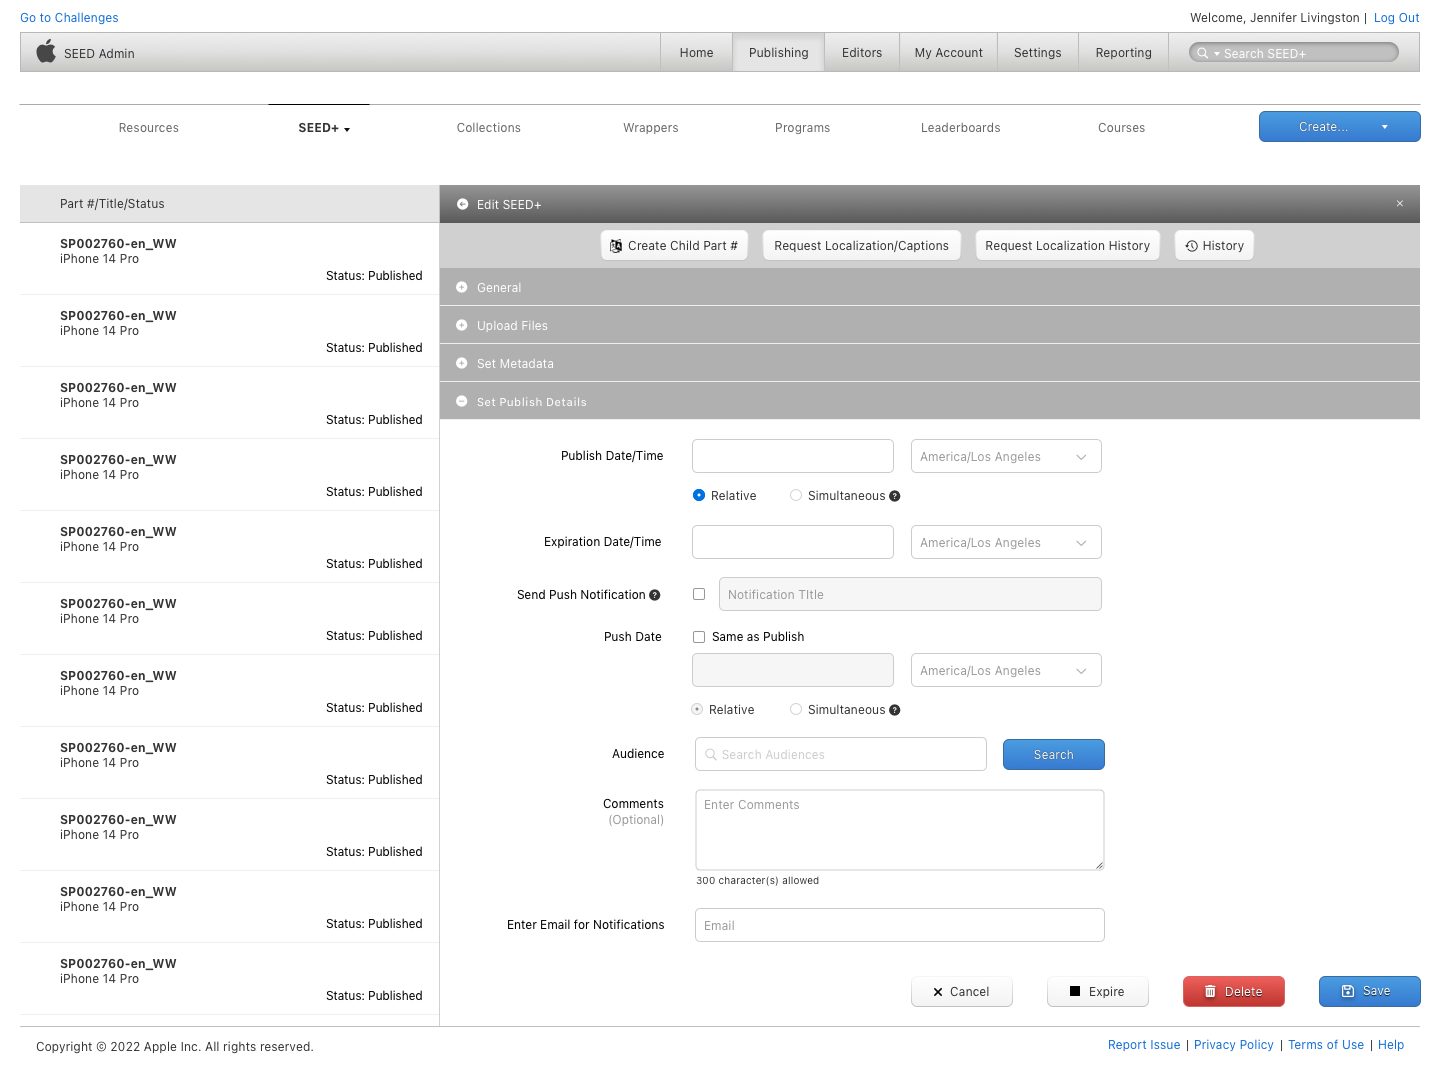Click the floppy disk Save icon
The height and width of the screenshot is (1065, 1440).
[1348, 991]
